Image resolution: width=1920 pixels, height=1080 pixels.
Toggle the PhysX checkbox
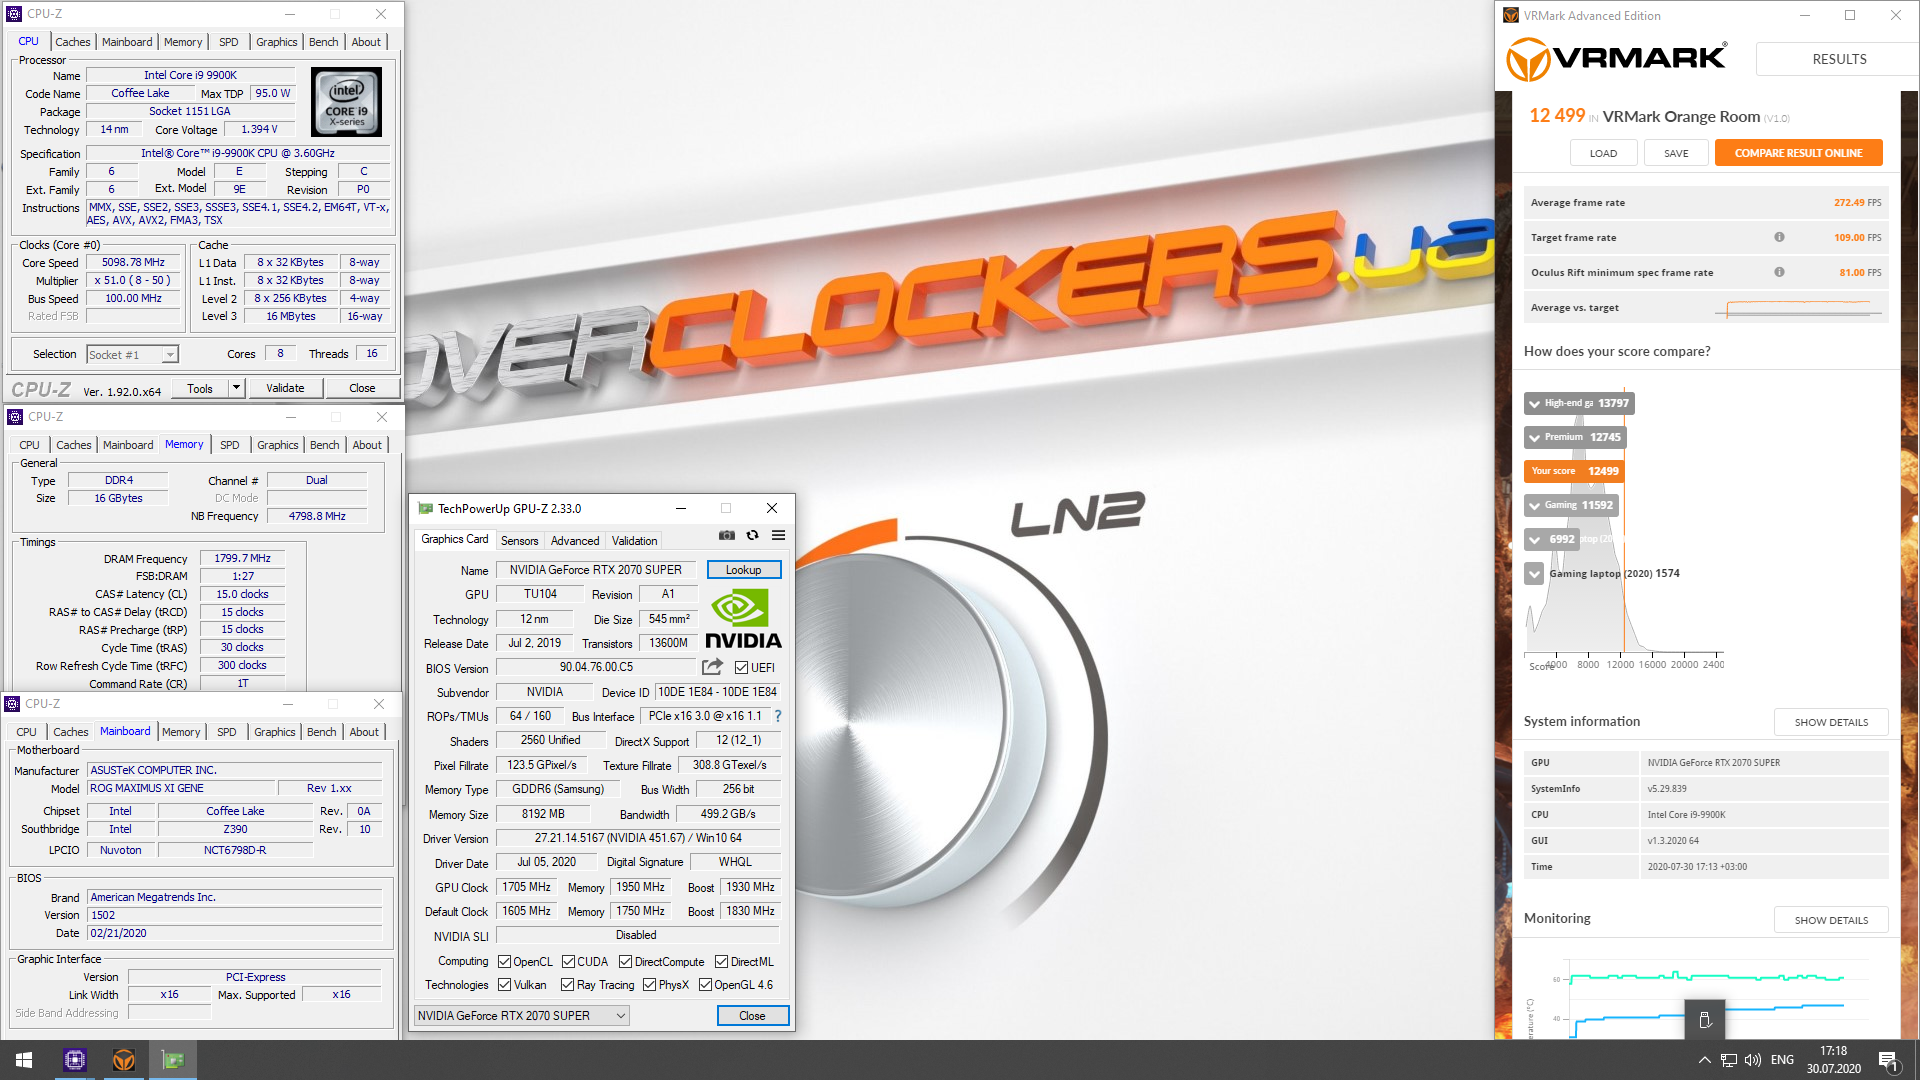[649, 985]
